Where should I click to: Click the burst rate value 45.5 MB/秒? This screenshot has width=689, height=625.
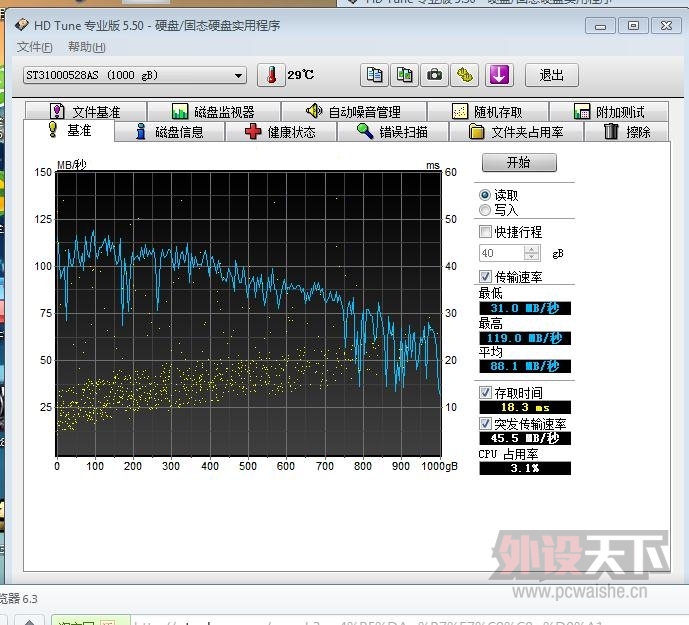(525, 438)
